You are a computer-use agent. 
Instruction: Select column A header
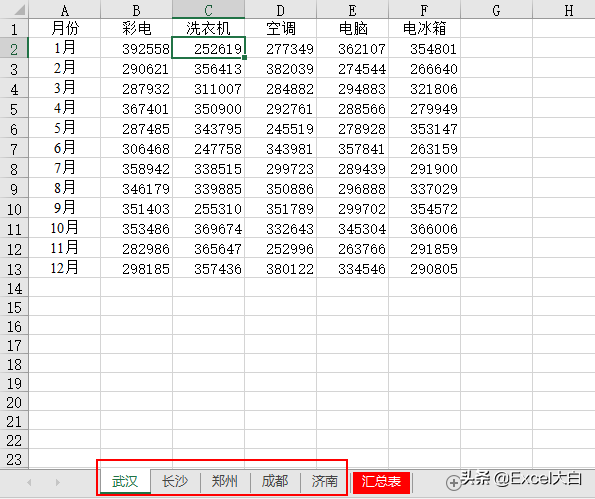pyautogui.click(x=65, y=10)
